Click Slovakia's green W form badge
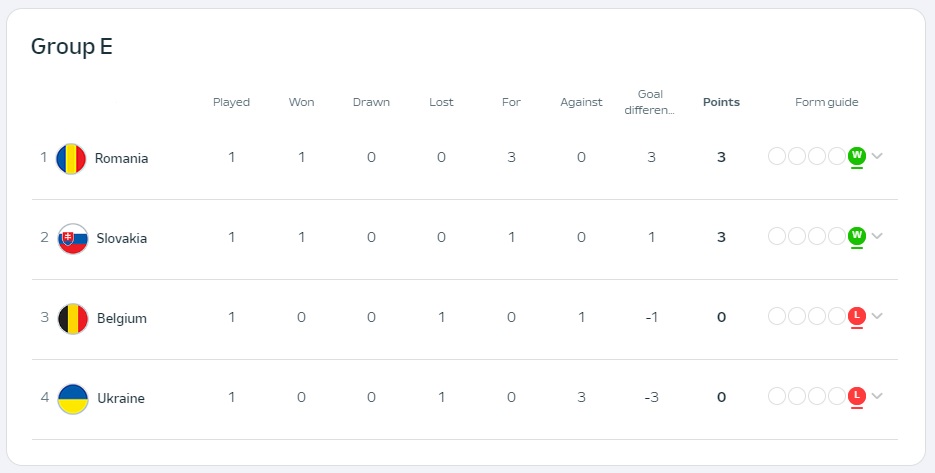This screenshot has height=473, width=935. (x=857, y=236)
